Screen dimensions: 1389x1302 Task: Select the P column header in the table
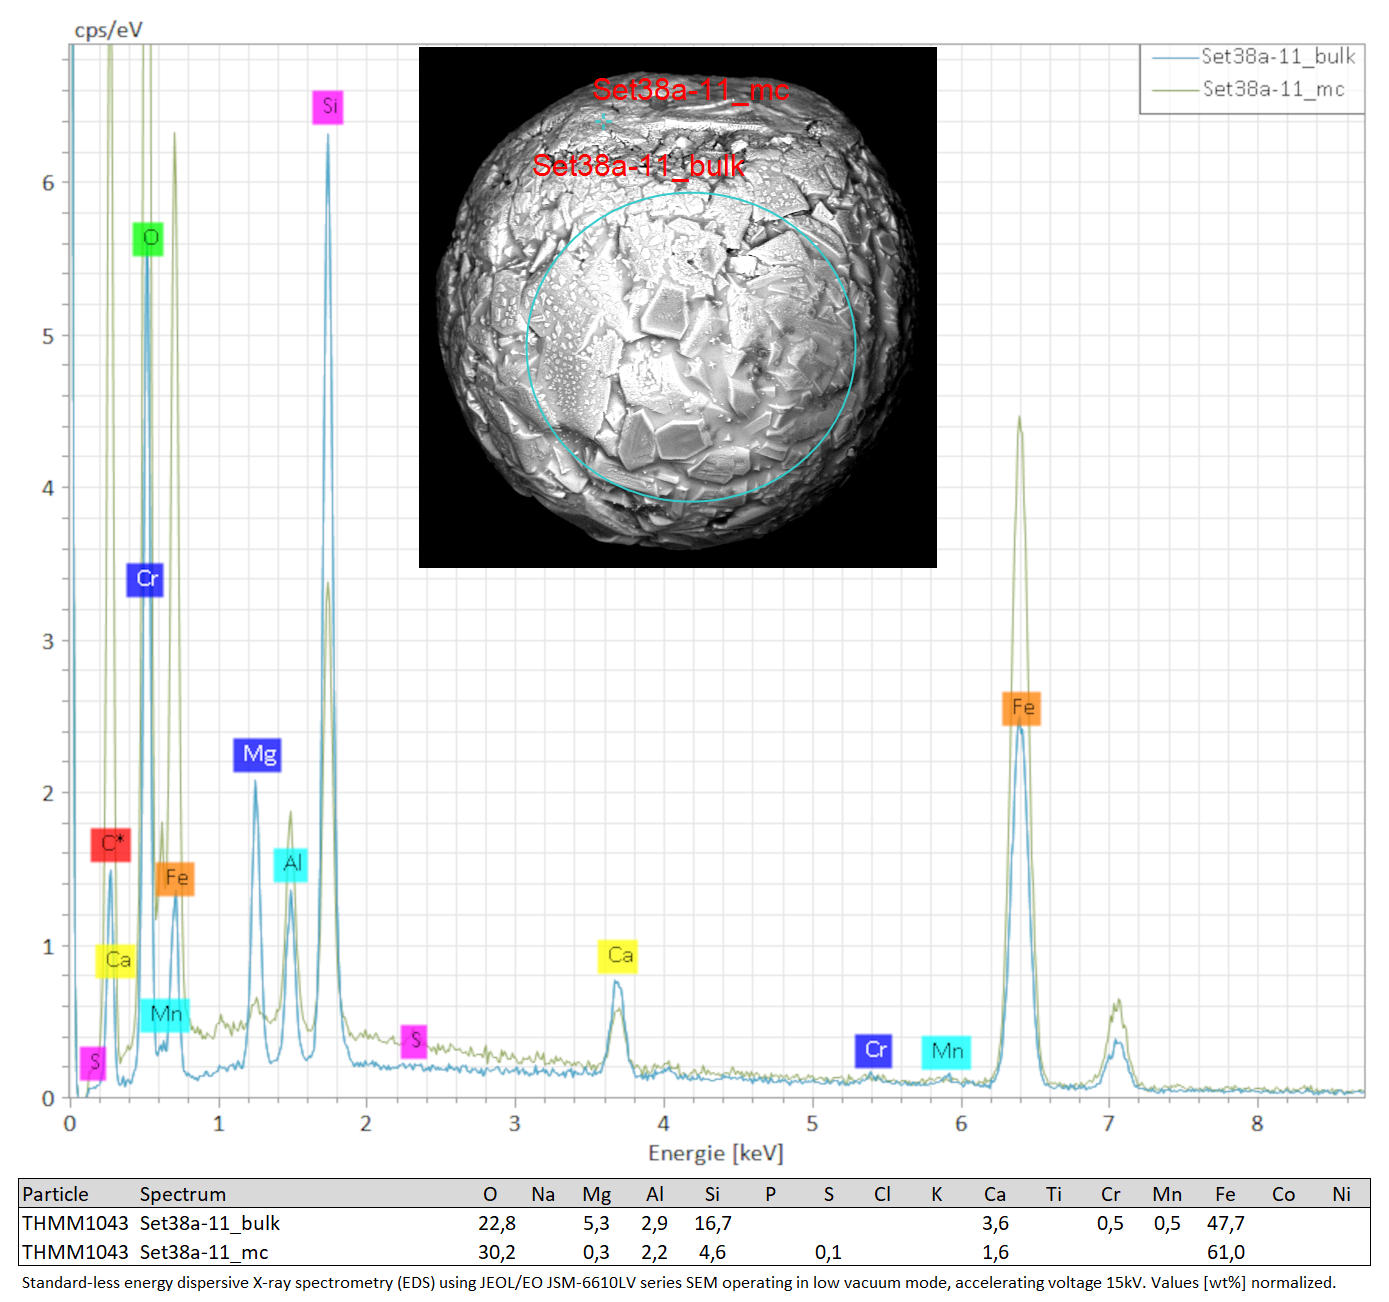click(x=770, y=1194)
